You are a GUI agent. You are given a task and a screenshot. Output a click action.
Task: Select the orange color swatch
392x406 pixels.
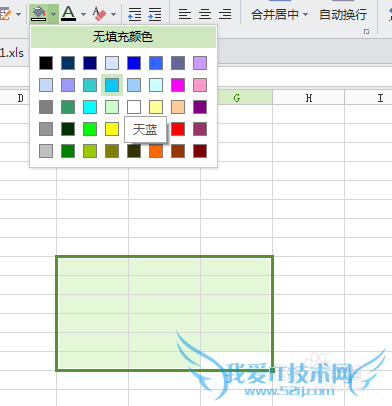pyautogui.click(x=156, y=151)
